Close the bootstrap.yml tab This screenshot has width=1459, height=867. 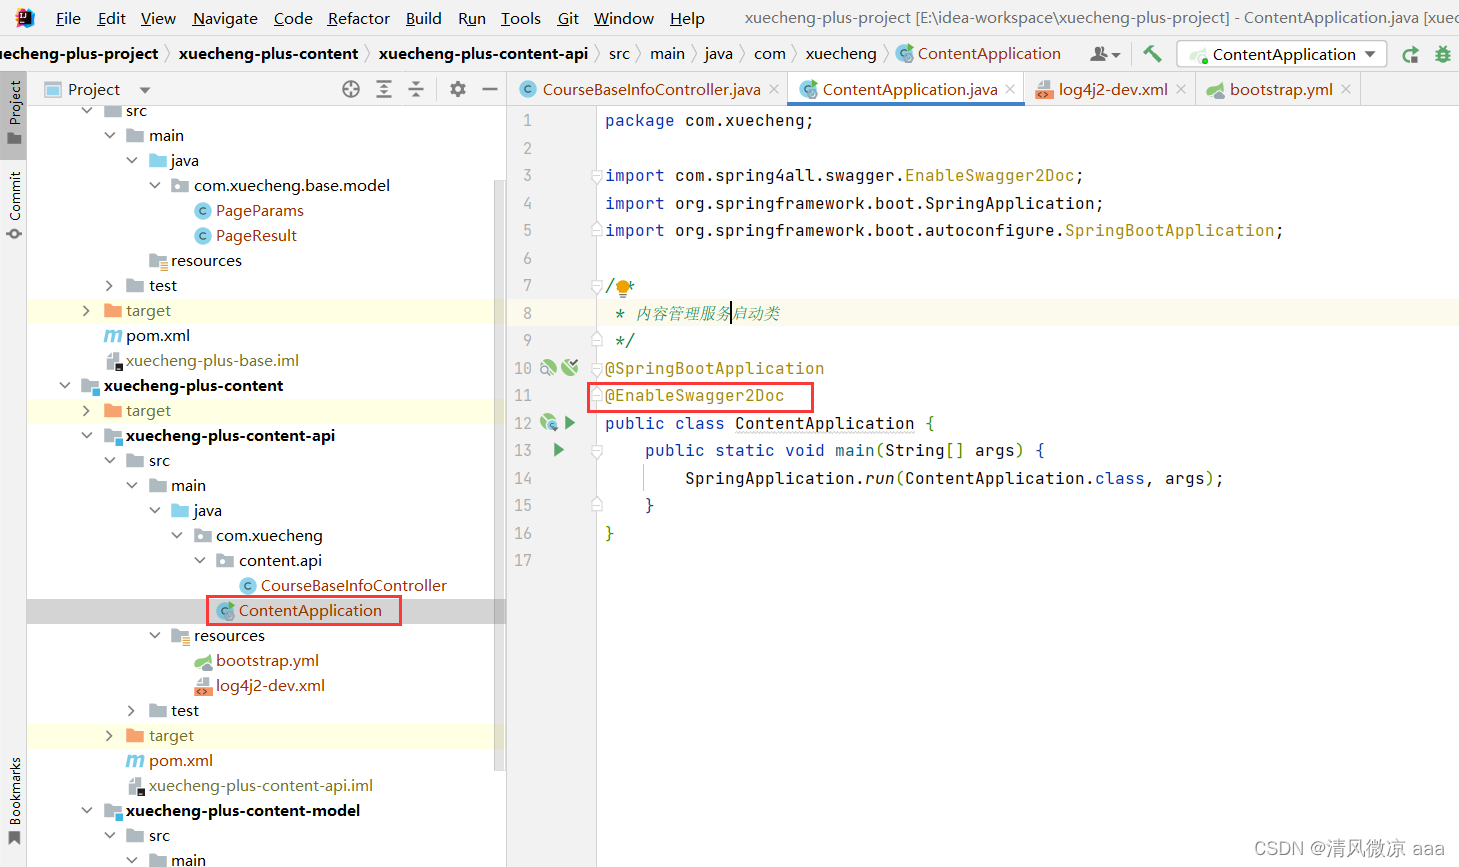click(1346, 89)
